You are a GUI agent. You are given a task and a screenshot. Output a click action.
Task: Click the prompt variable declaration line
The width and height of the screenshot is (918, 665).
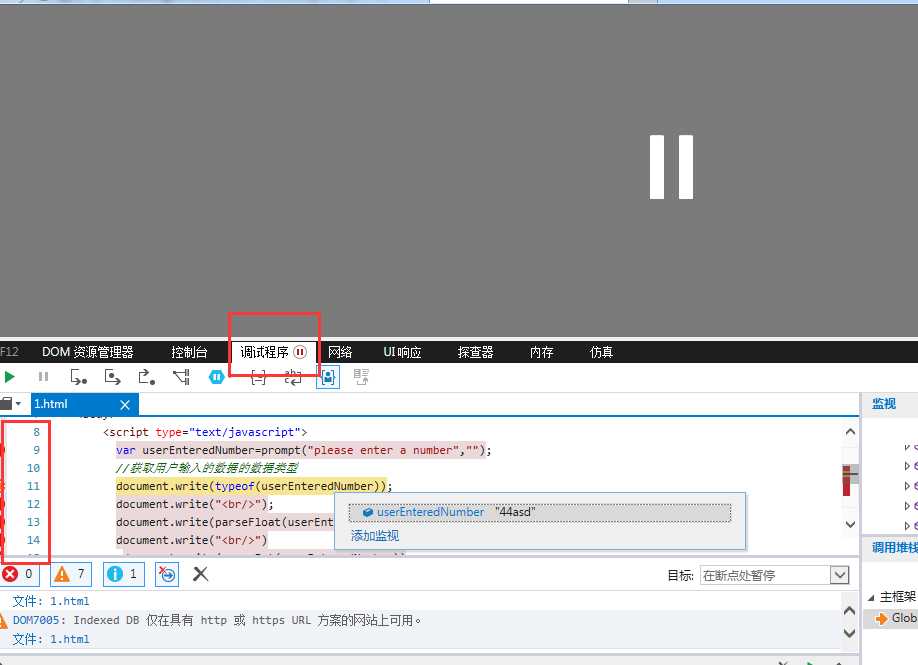[x=304, y=450]
